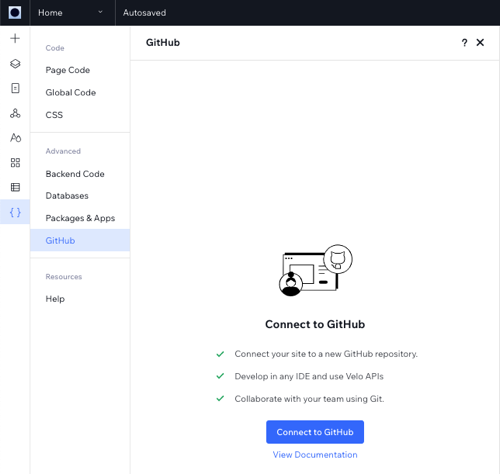Click the Autosaved status text
Viewport: 500px width, 474px height.
coord(144,13)
